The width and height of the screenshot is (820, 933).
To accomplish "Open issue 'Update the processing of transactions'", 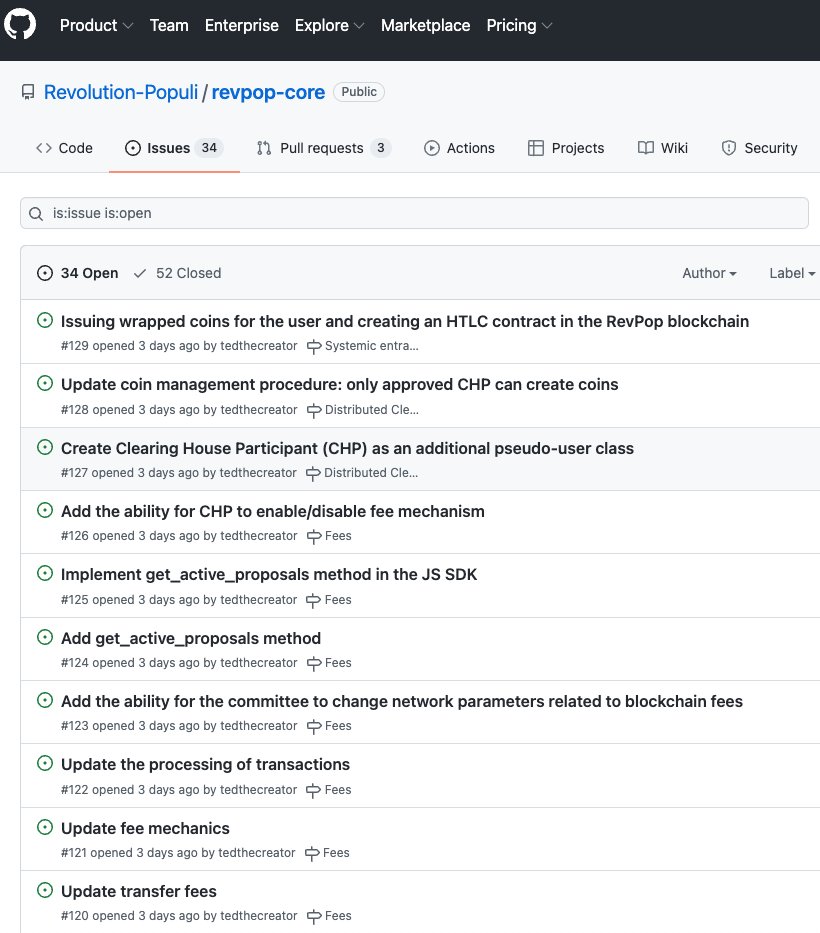I will tap(205, 765).
